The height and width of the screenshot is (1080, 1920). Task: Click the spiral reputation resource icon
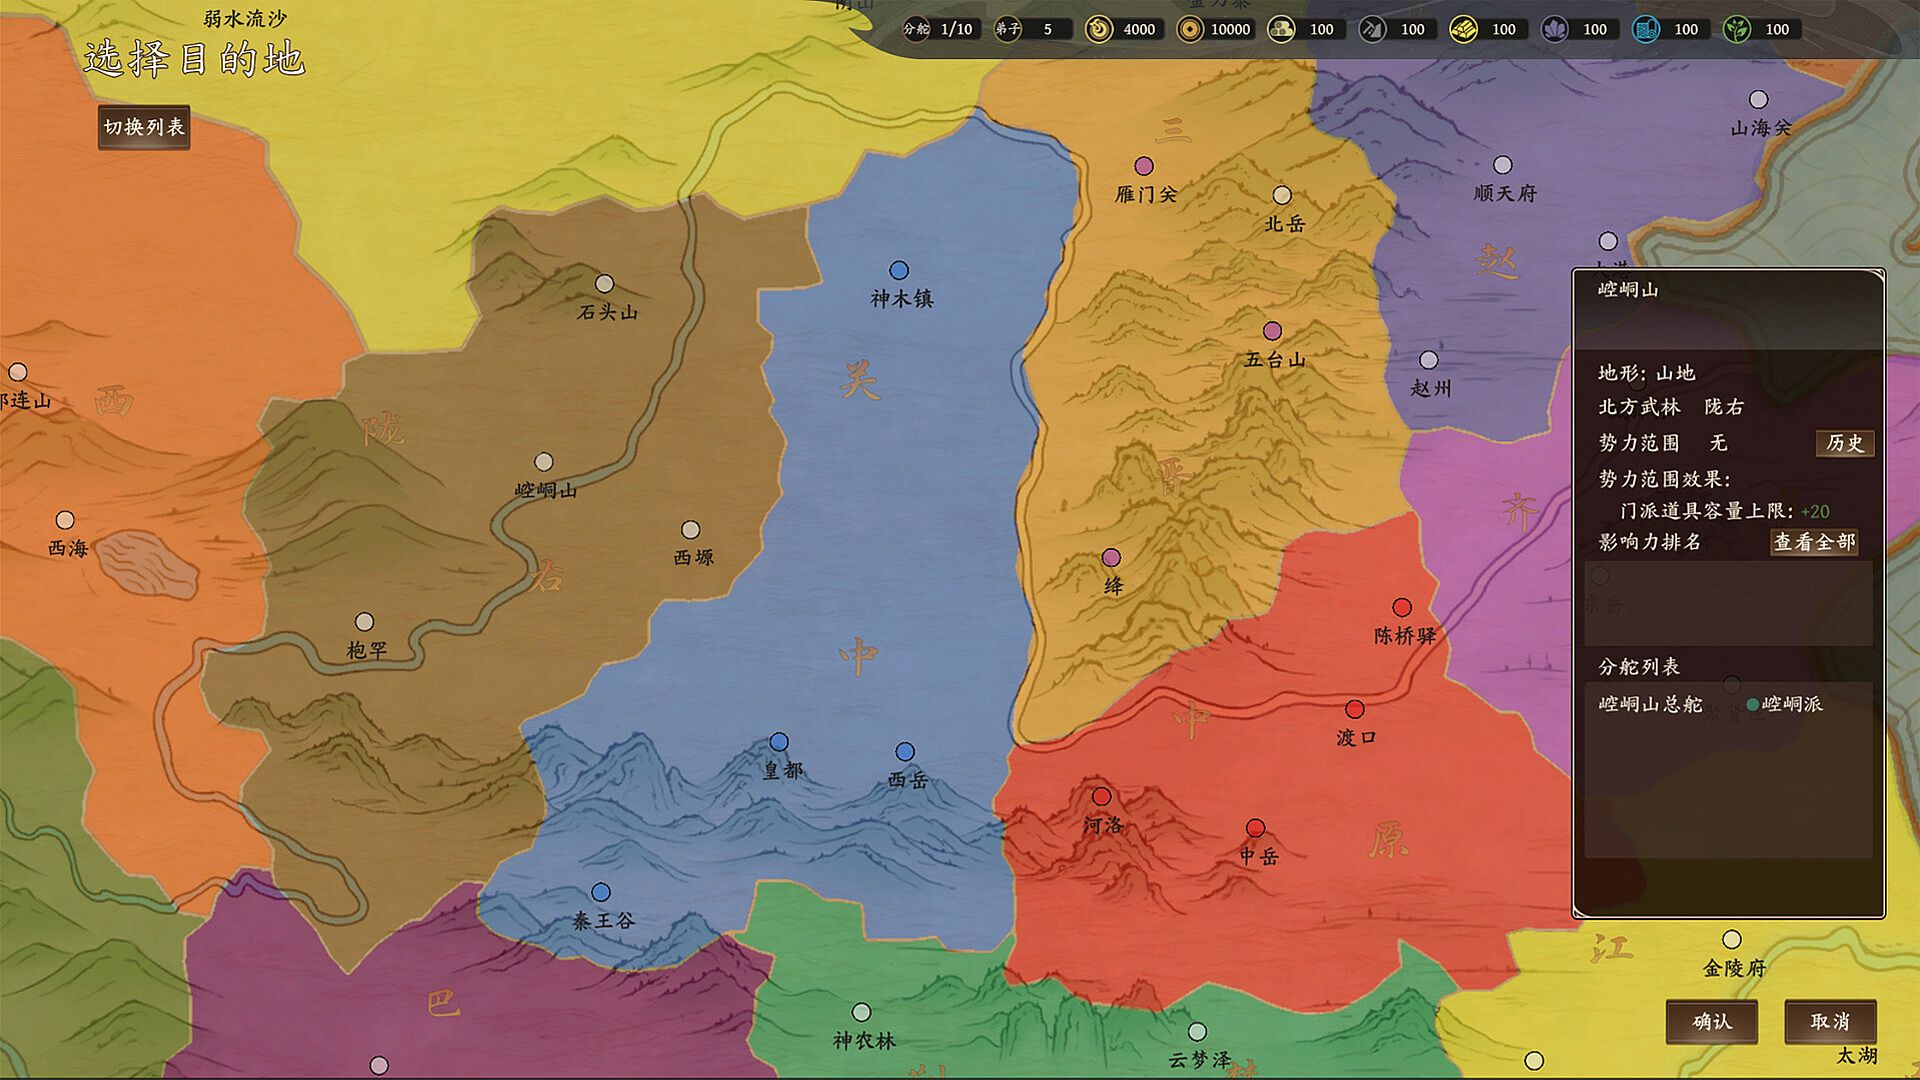(1099, 29)
